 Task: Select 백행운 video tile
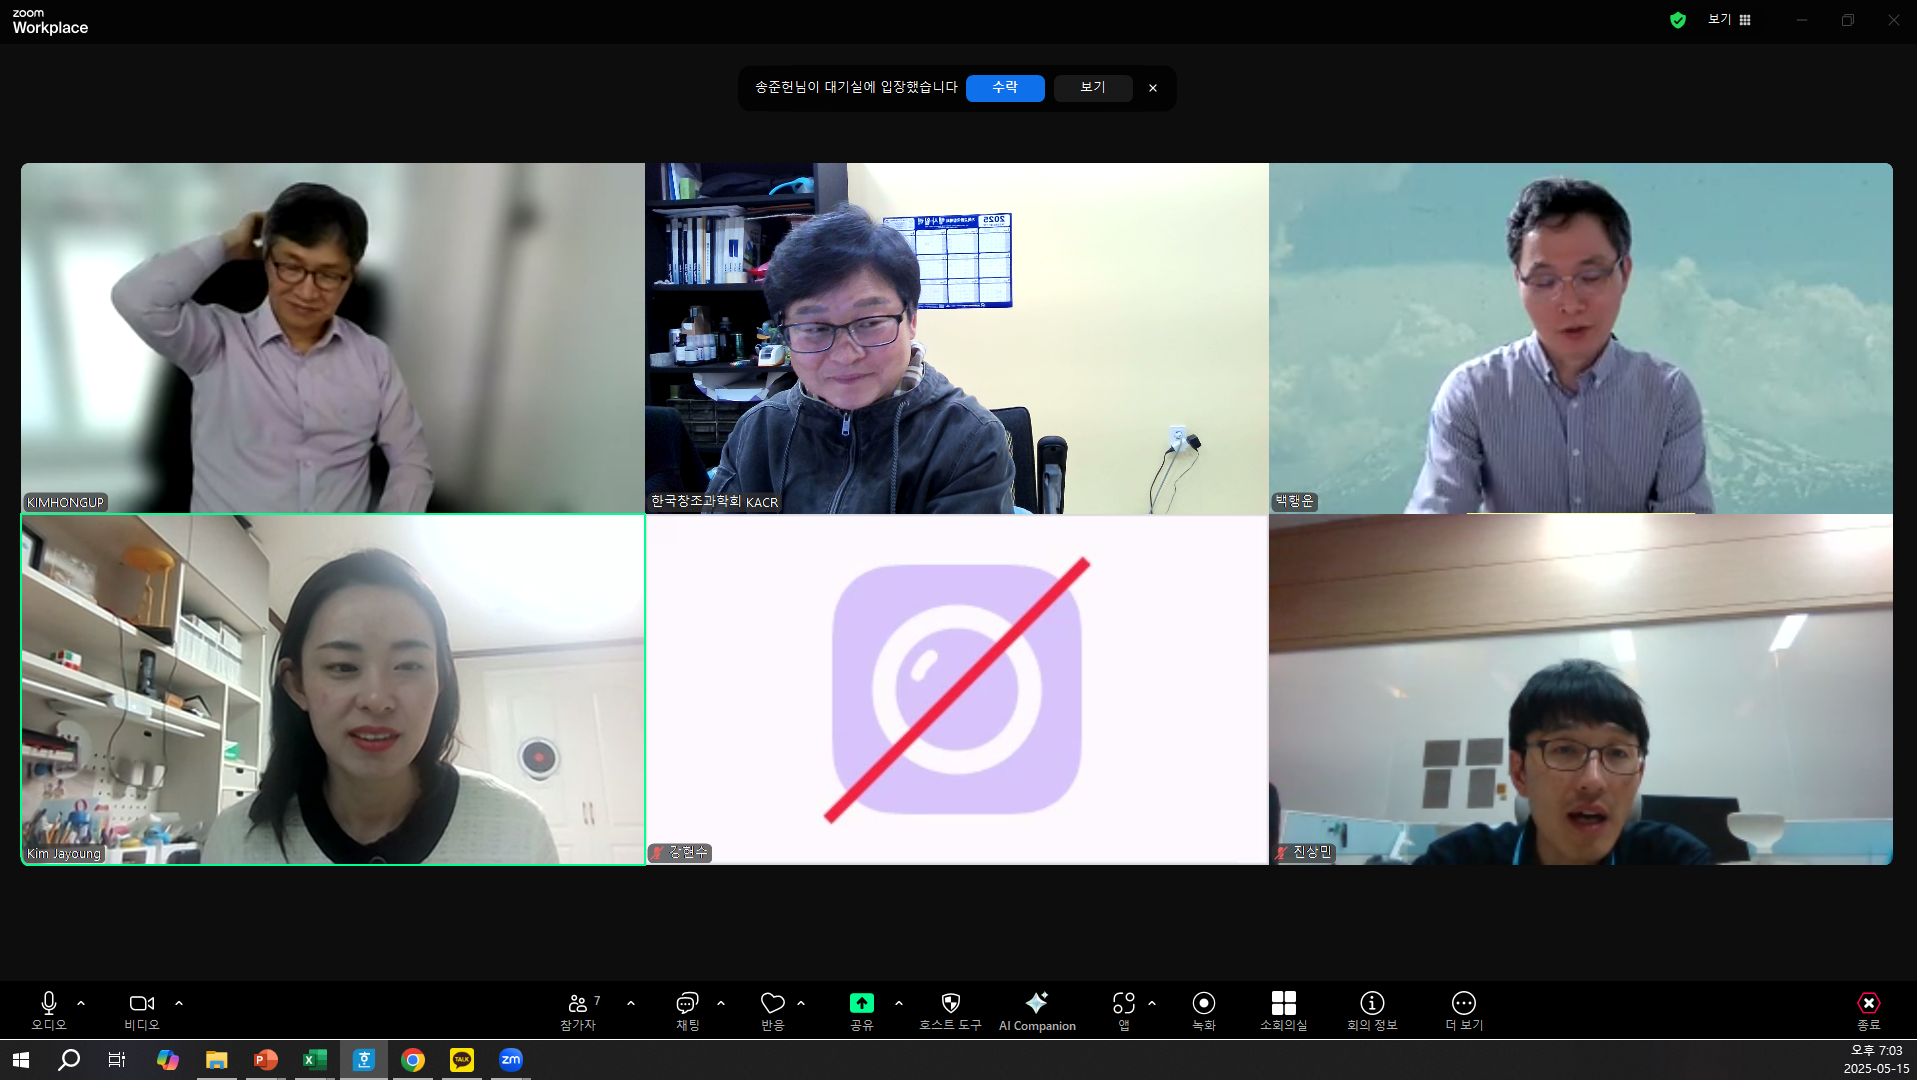click(x=1581, y=338)
